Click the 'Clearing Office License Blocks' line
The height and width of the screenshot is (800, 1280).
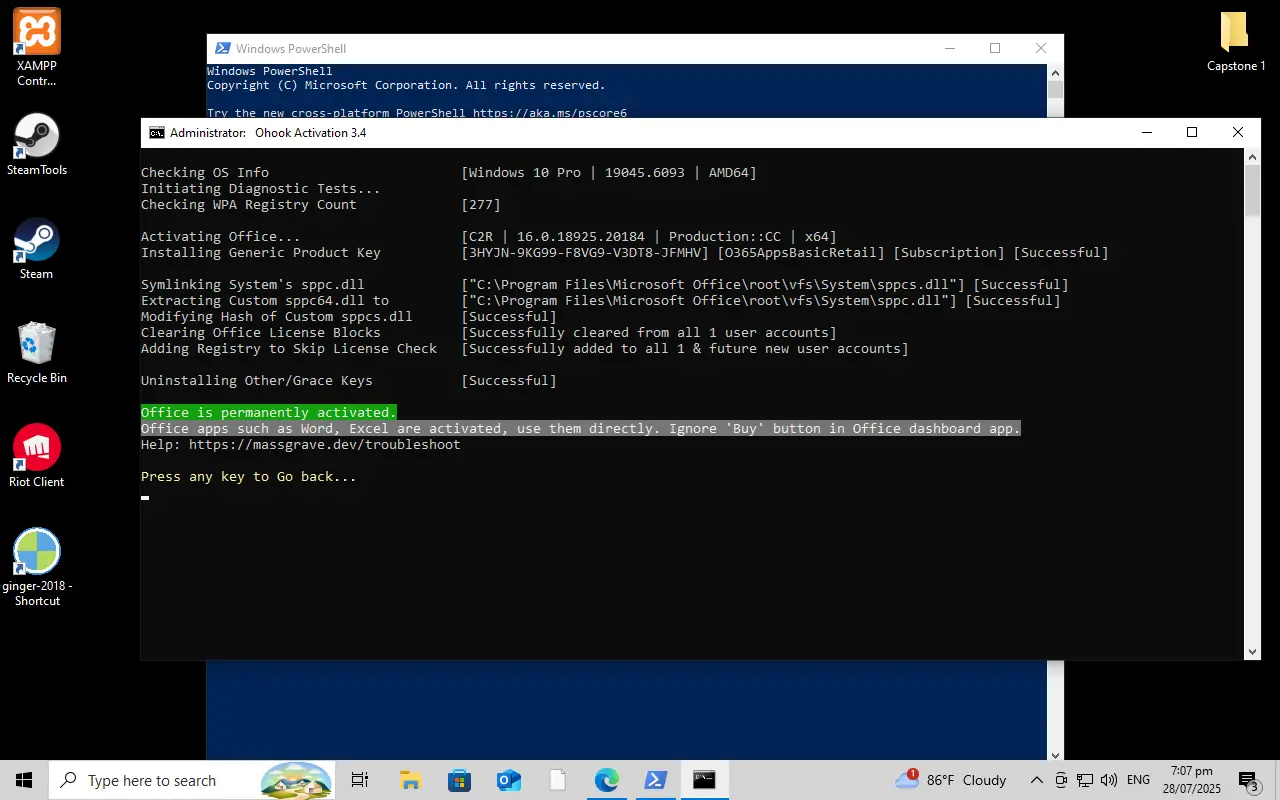coord(261,332)
